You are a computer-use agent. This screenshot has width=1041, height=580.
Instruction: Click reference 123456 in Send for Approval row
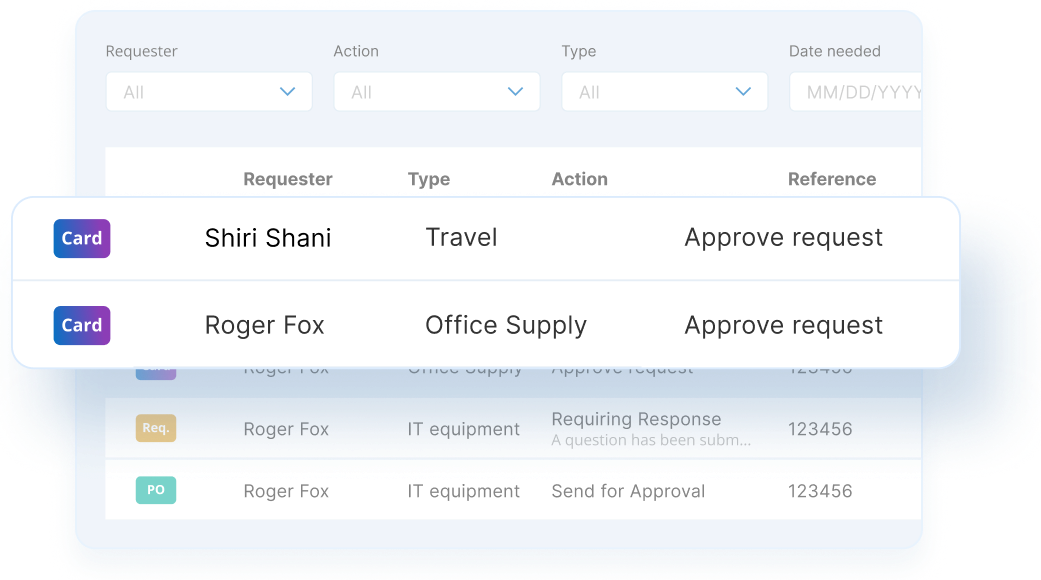820,491
